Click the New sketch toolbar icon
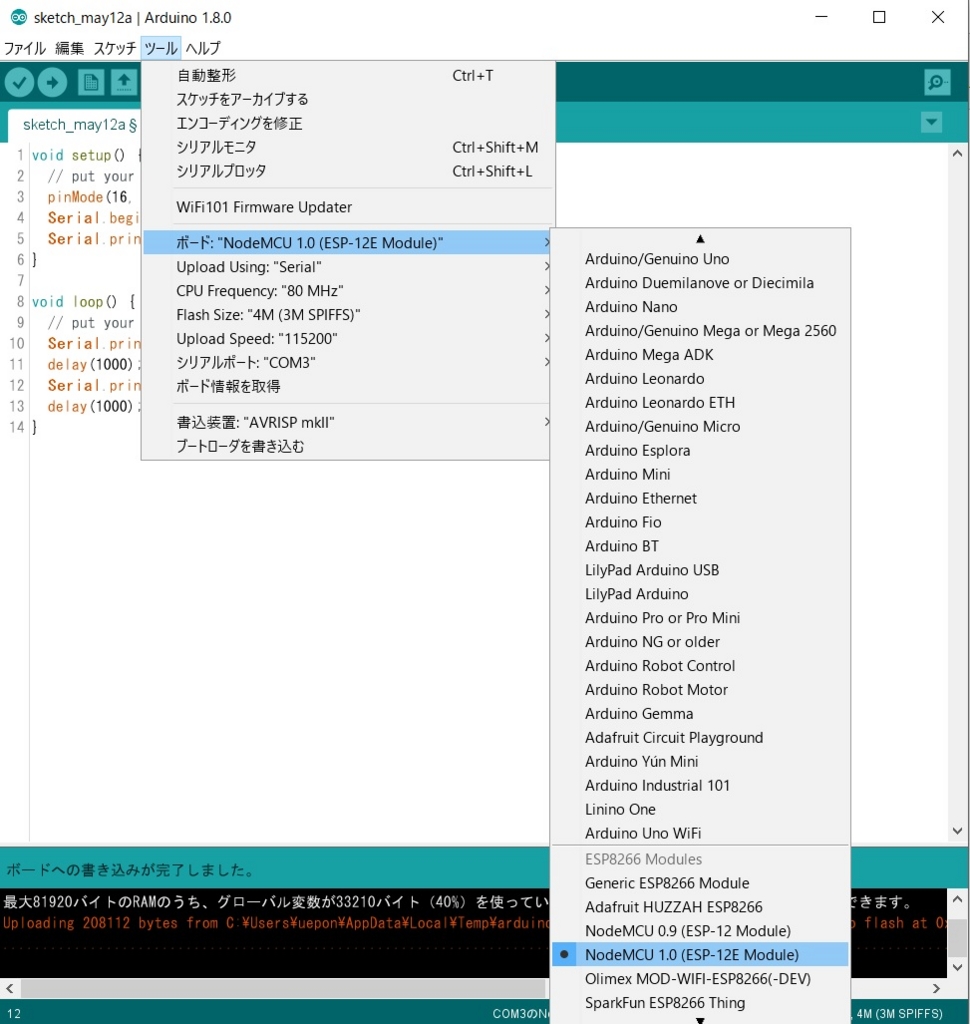The image size is (970, 1024). point(91,82)
